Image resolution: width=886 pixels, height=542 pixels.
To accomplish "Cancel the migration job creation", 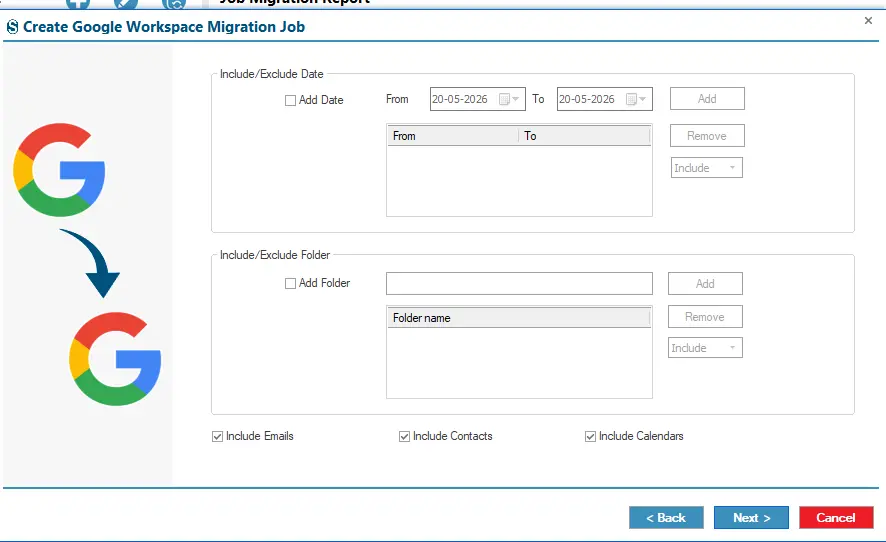I will (836, 518).
